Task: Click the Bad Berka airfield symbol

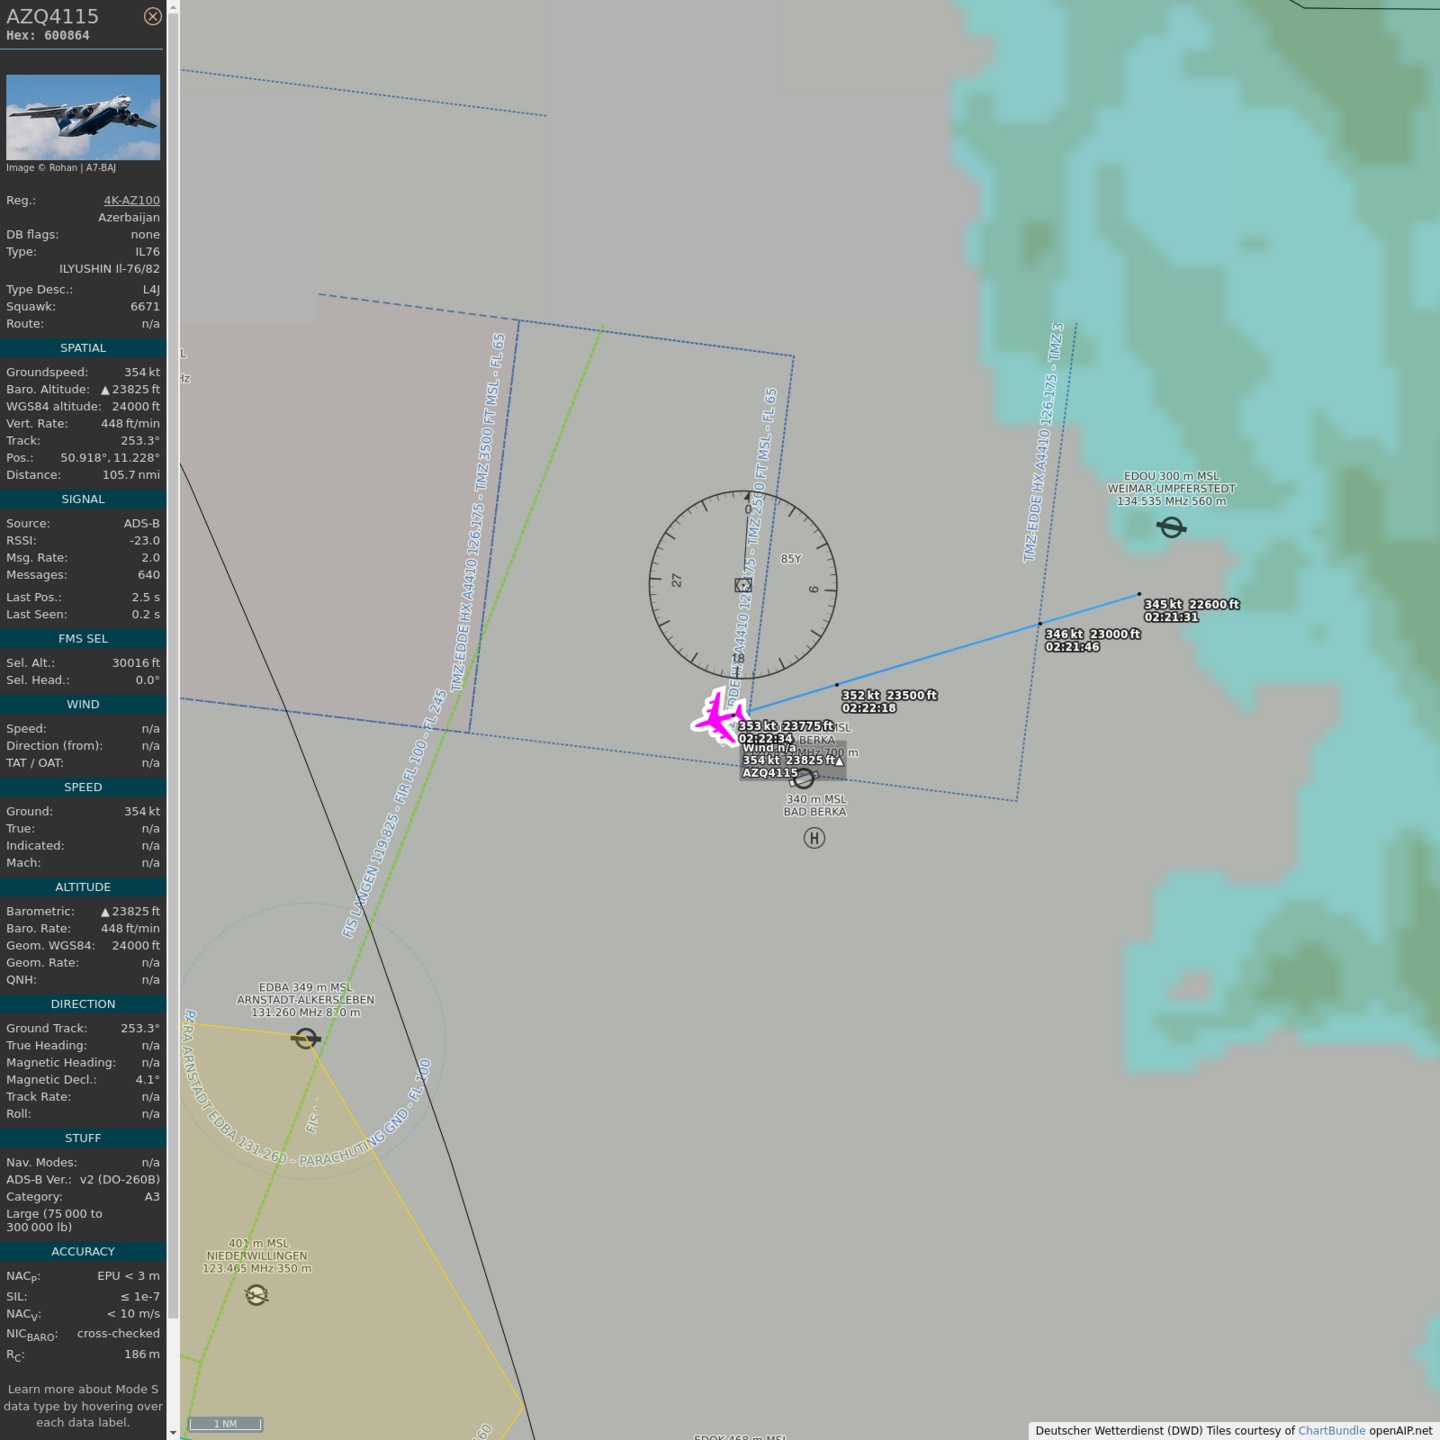Action: 804,778
